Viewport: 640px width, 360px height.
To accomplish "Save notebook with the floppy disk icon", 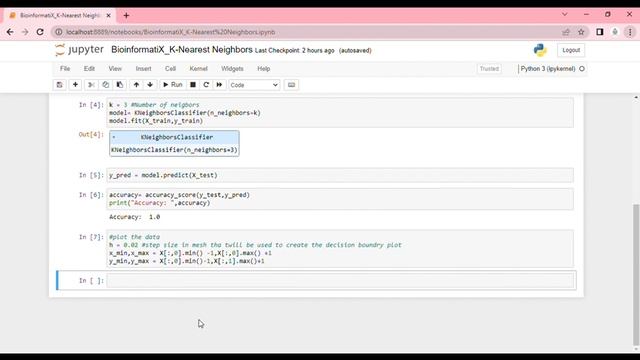I will point(60,85).
